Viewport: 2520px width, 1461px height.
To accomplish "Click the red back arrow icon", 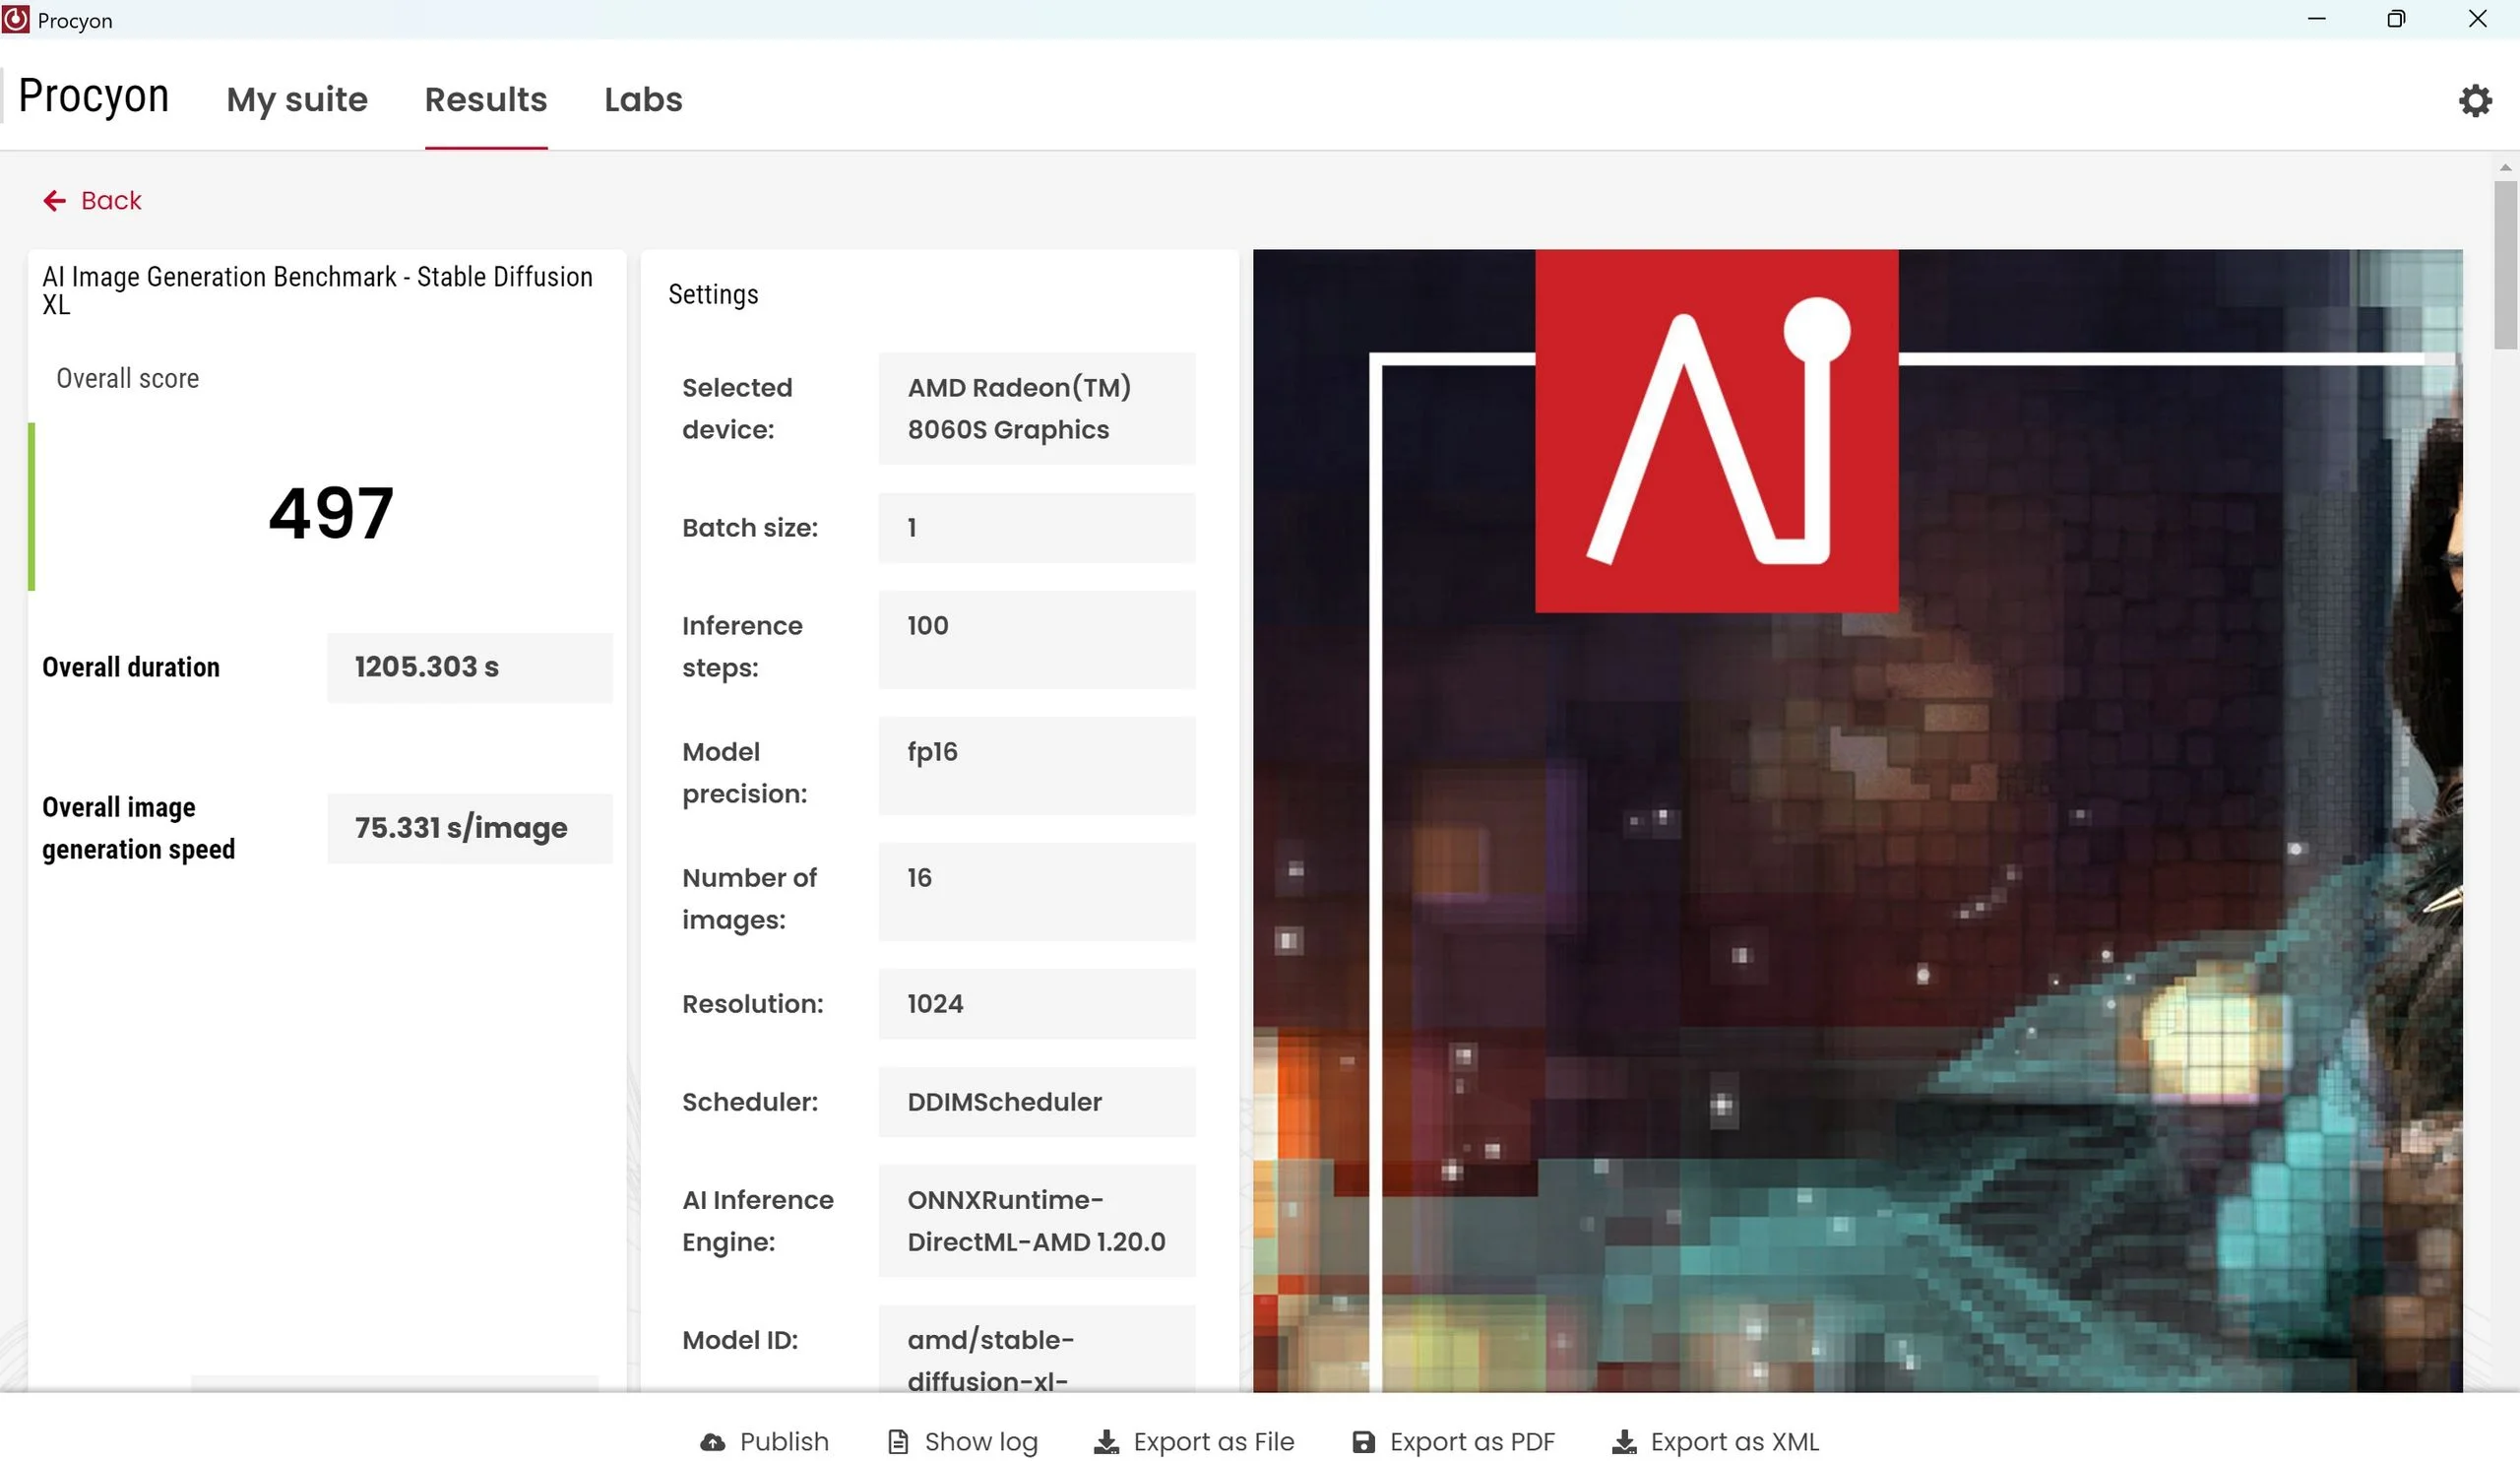I will click(x=54, y=201).
